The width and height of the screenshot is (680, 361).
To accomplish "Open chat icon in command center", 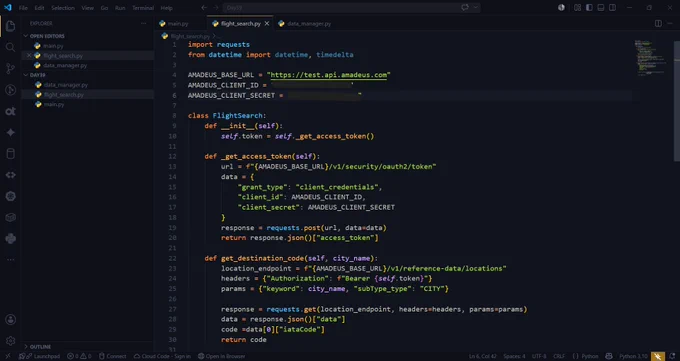I will click(x=465, y=8).
